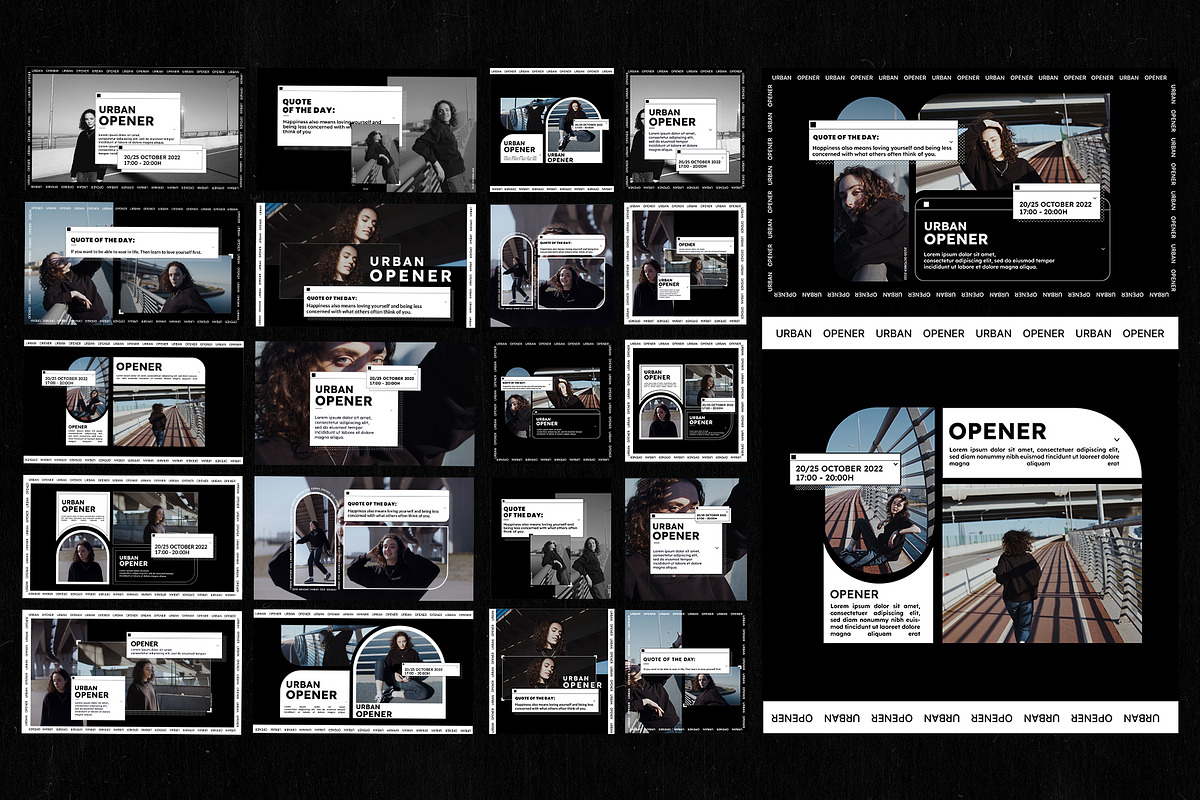
Task: Select the square white-bordered slide with Opener and Urban Opener cards
Action: (x=685, y=264)
